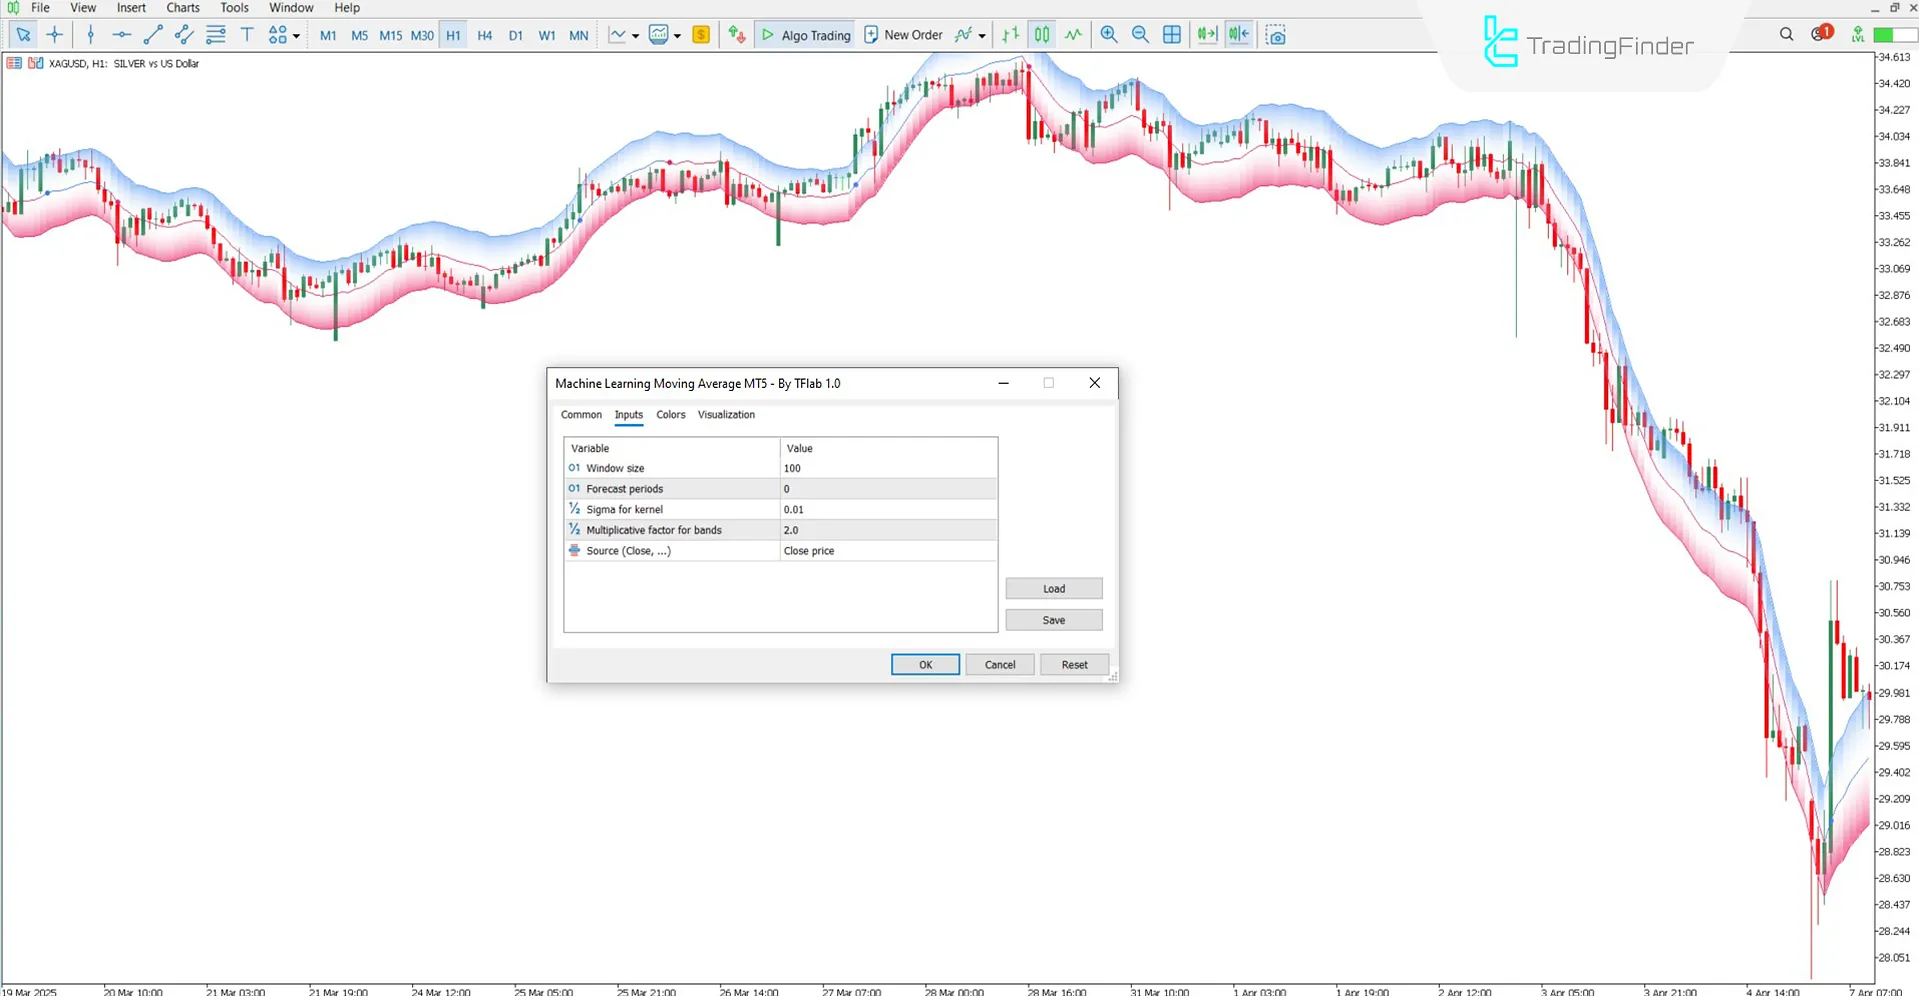1919x996 pixels.
Task: Open the chart type dropdown arrow
Action: [634, 34]
